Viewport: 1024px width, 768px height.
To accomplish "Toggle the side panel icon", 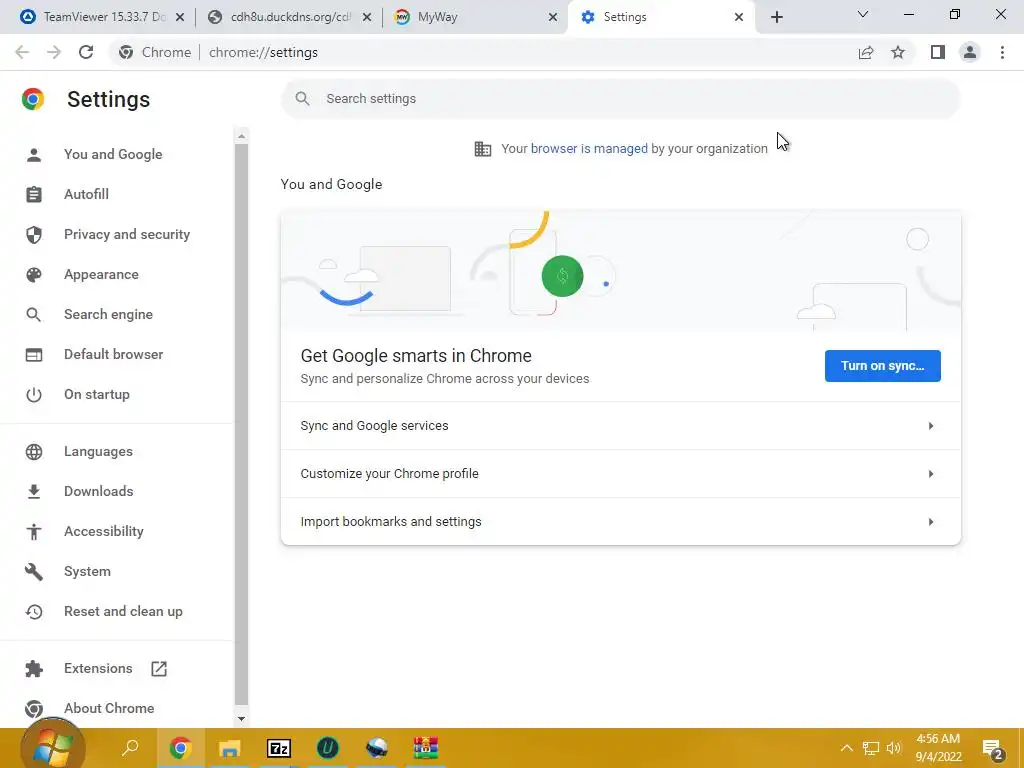I will click(x=938, y=52).
